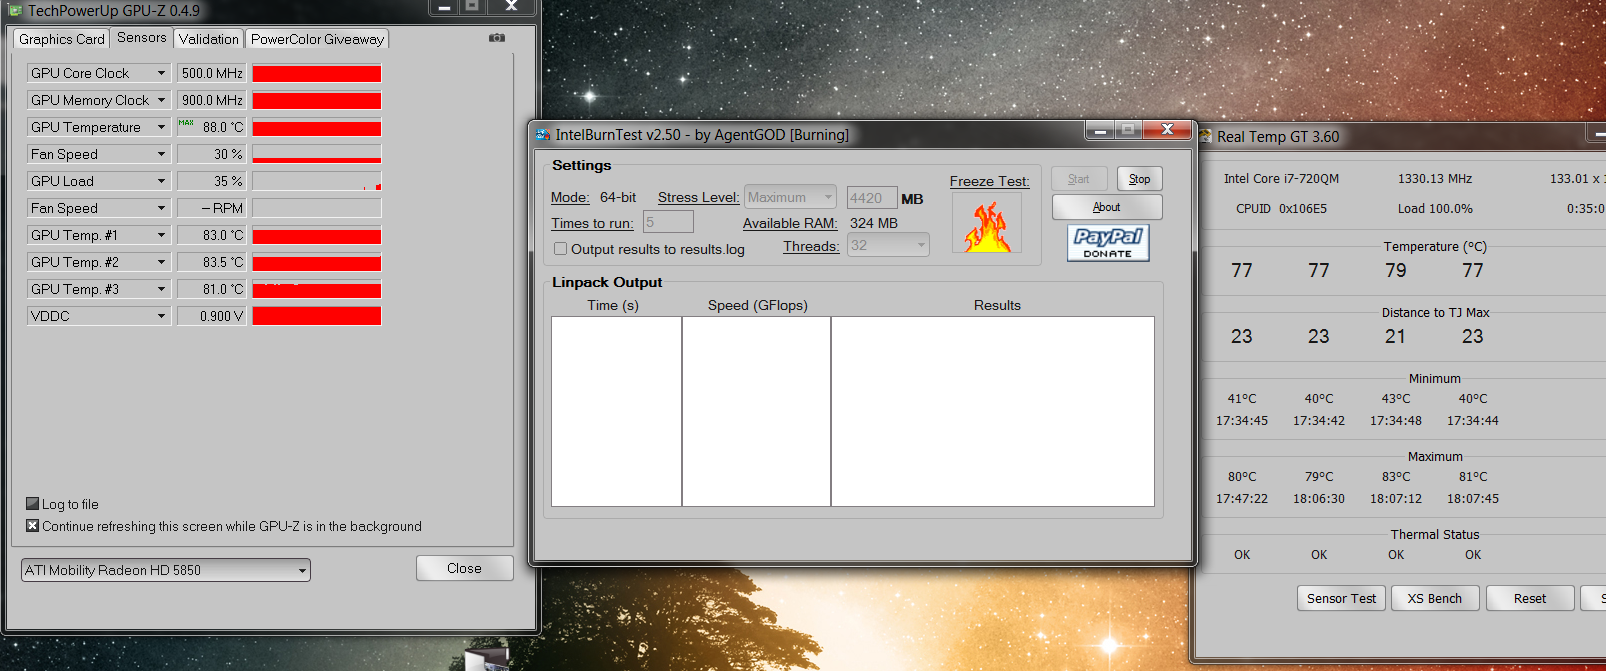1606x671 pixels.
Task: Click the 18:06:30 maximum timestamp
Action: coord(1319,498)
